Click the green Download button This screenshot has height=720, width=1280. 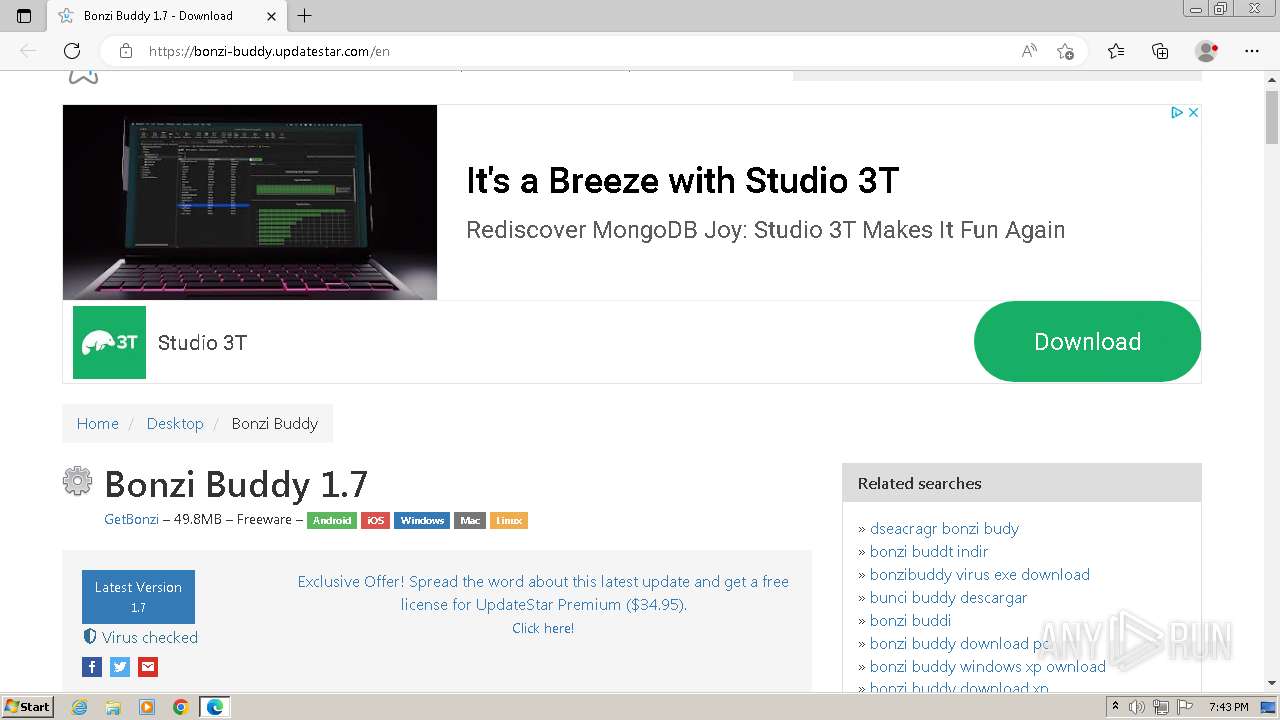pos(1087,342)
